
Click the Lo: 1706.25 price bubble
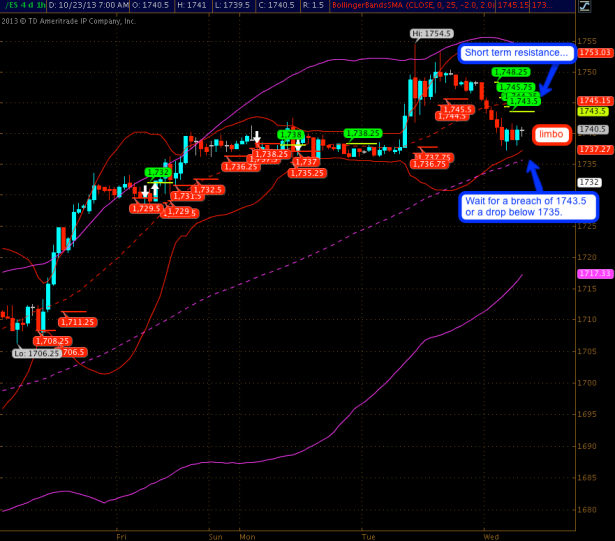[35, 353]
